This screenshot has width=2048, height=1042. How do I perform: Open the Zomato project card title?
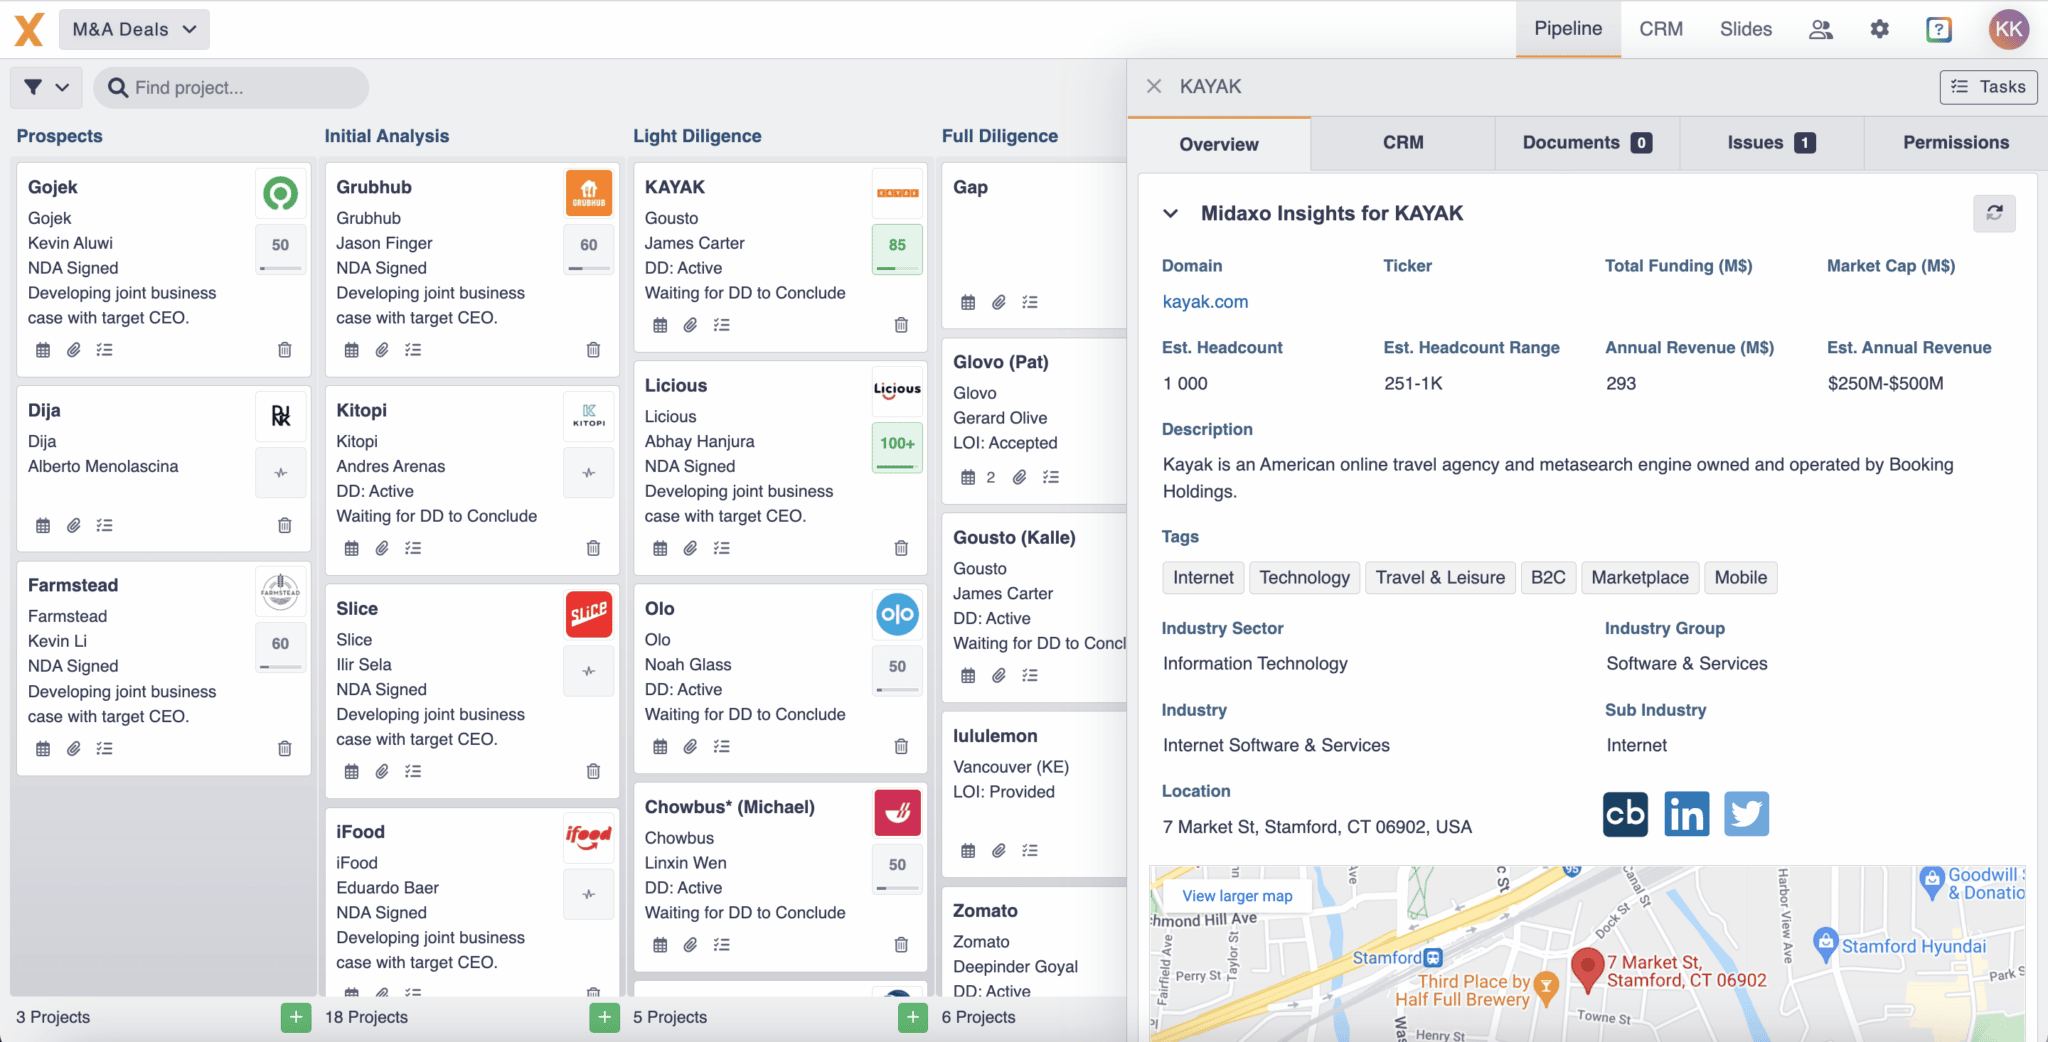(x=985, y=911)
